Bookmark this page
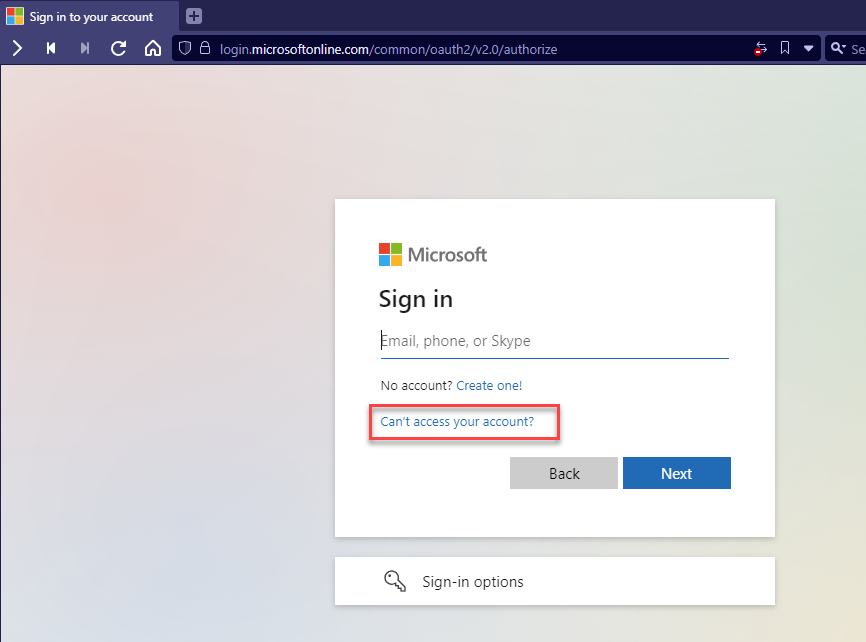 pos(785,48)
